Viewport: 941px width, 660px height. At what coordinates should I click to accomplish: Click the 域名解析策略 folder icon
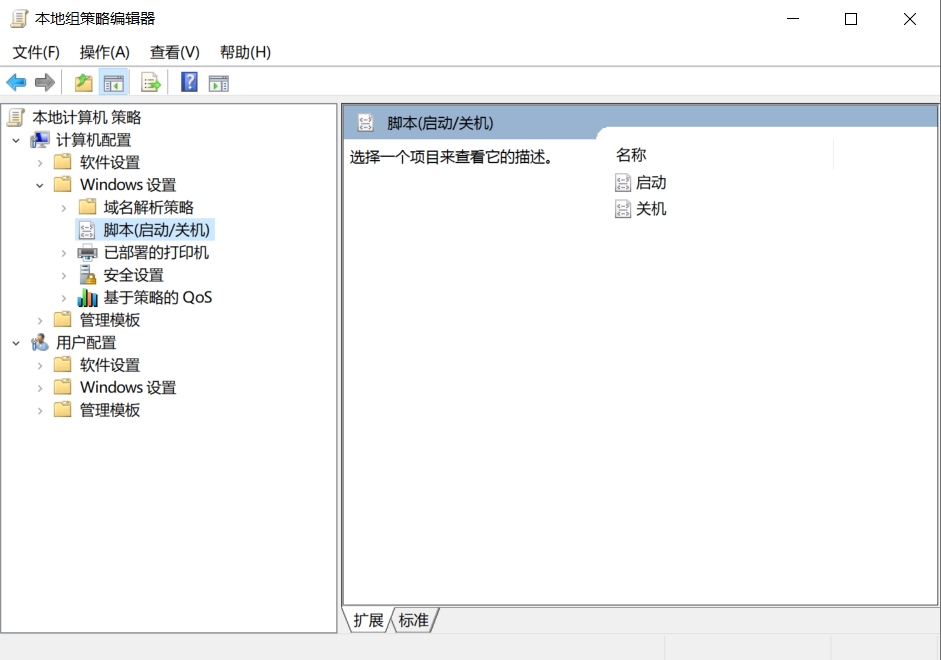[x=88, y=207]
